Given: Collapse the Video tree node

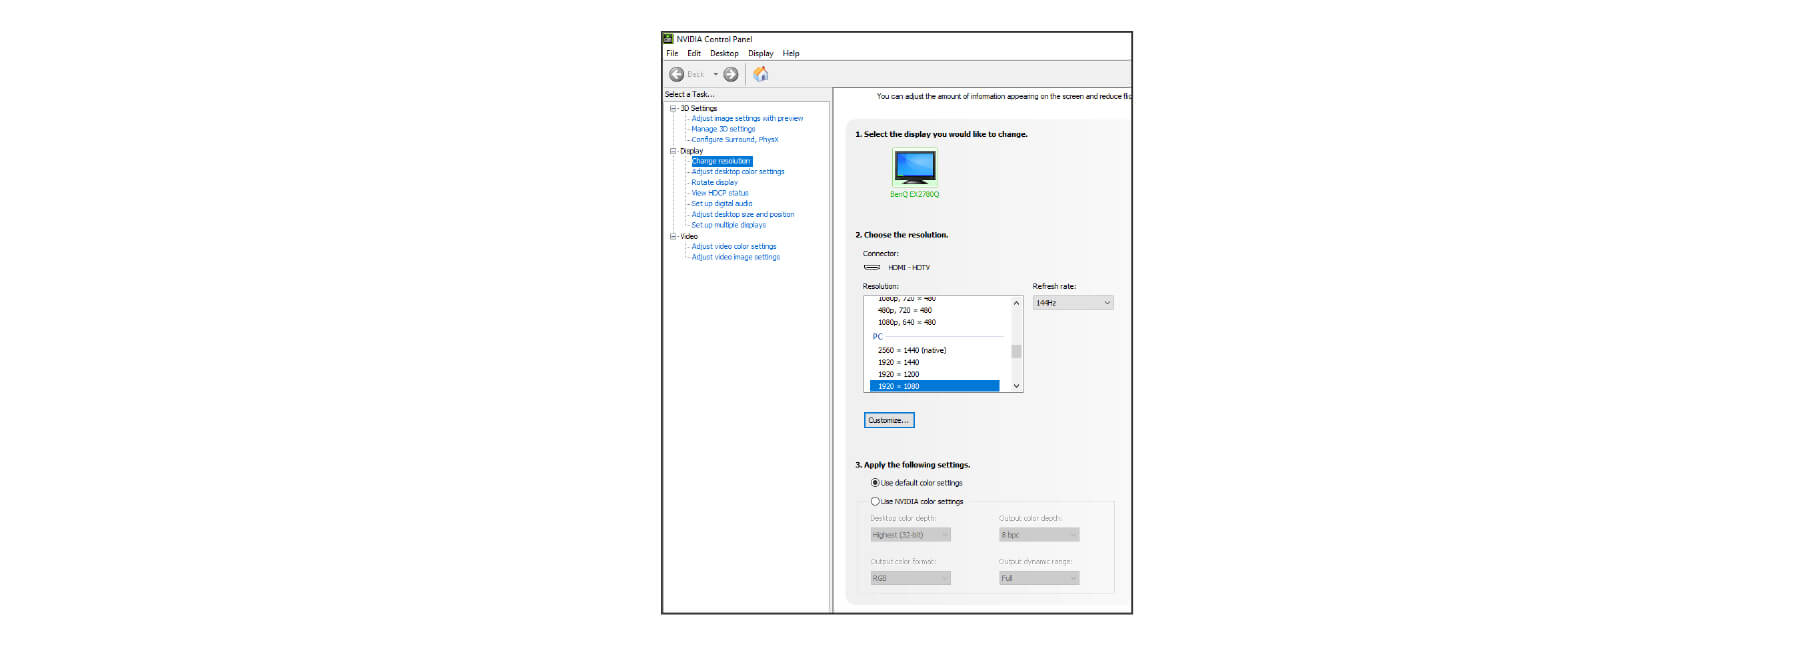Looking at the screenshot, I should (x=673, y=236).
